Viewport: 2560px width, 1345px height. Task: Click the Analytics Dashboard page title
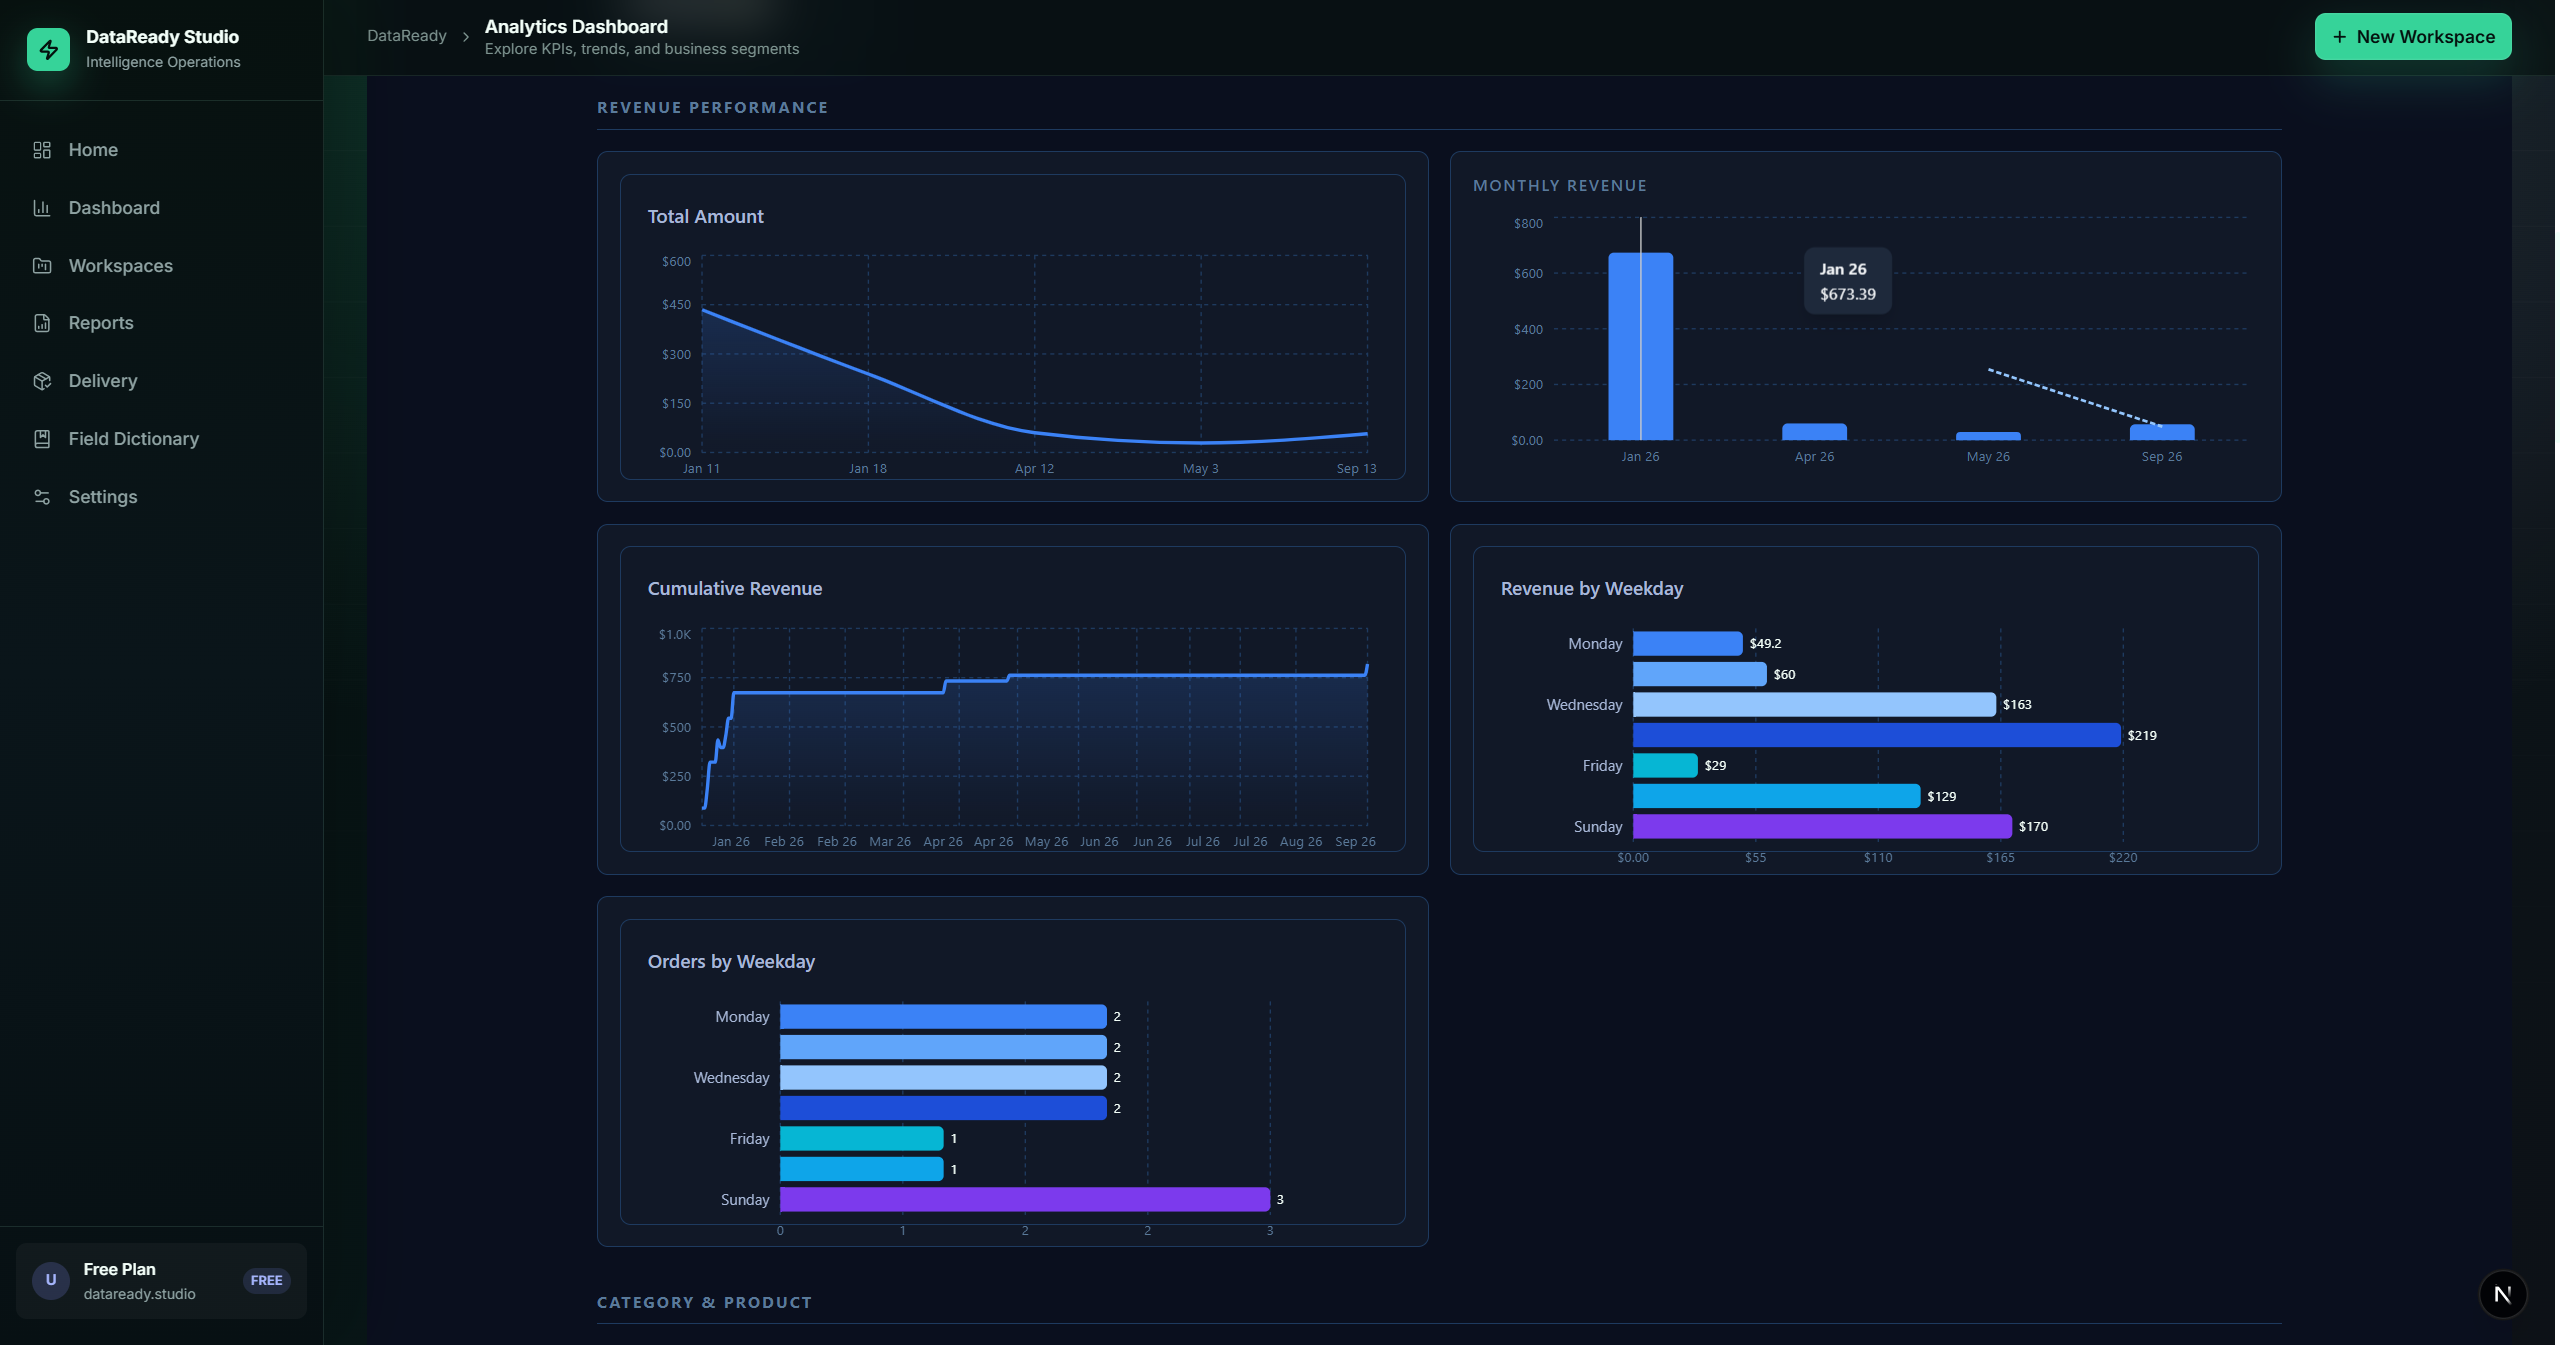pyautogui.click(x=576, y=27)
